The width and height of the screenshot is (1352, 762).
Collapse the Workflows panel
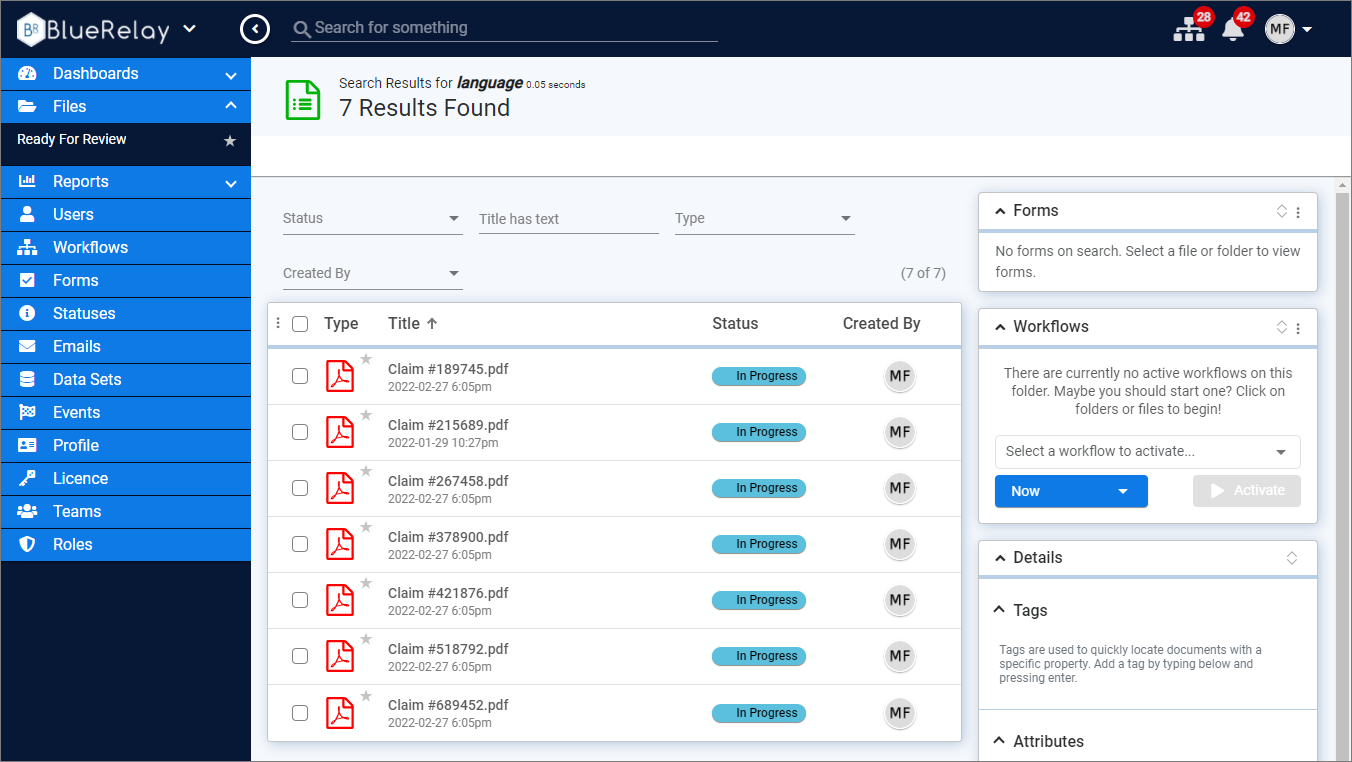click(999, 327)
